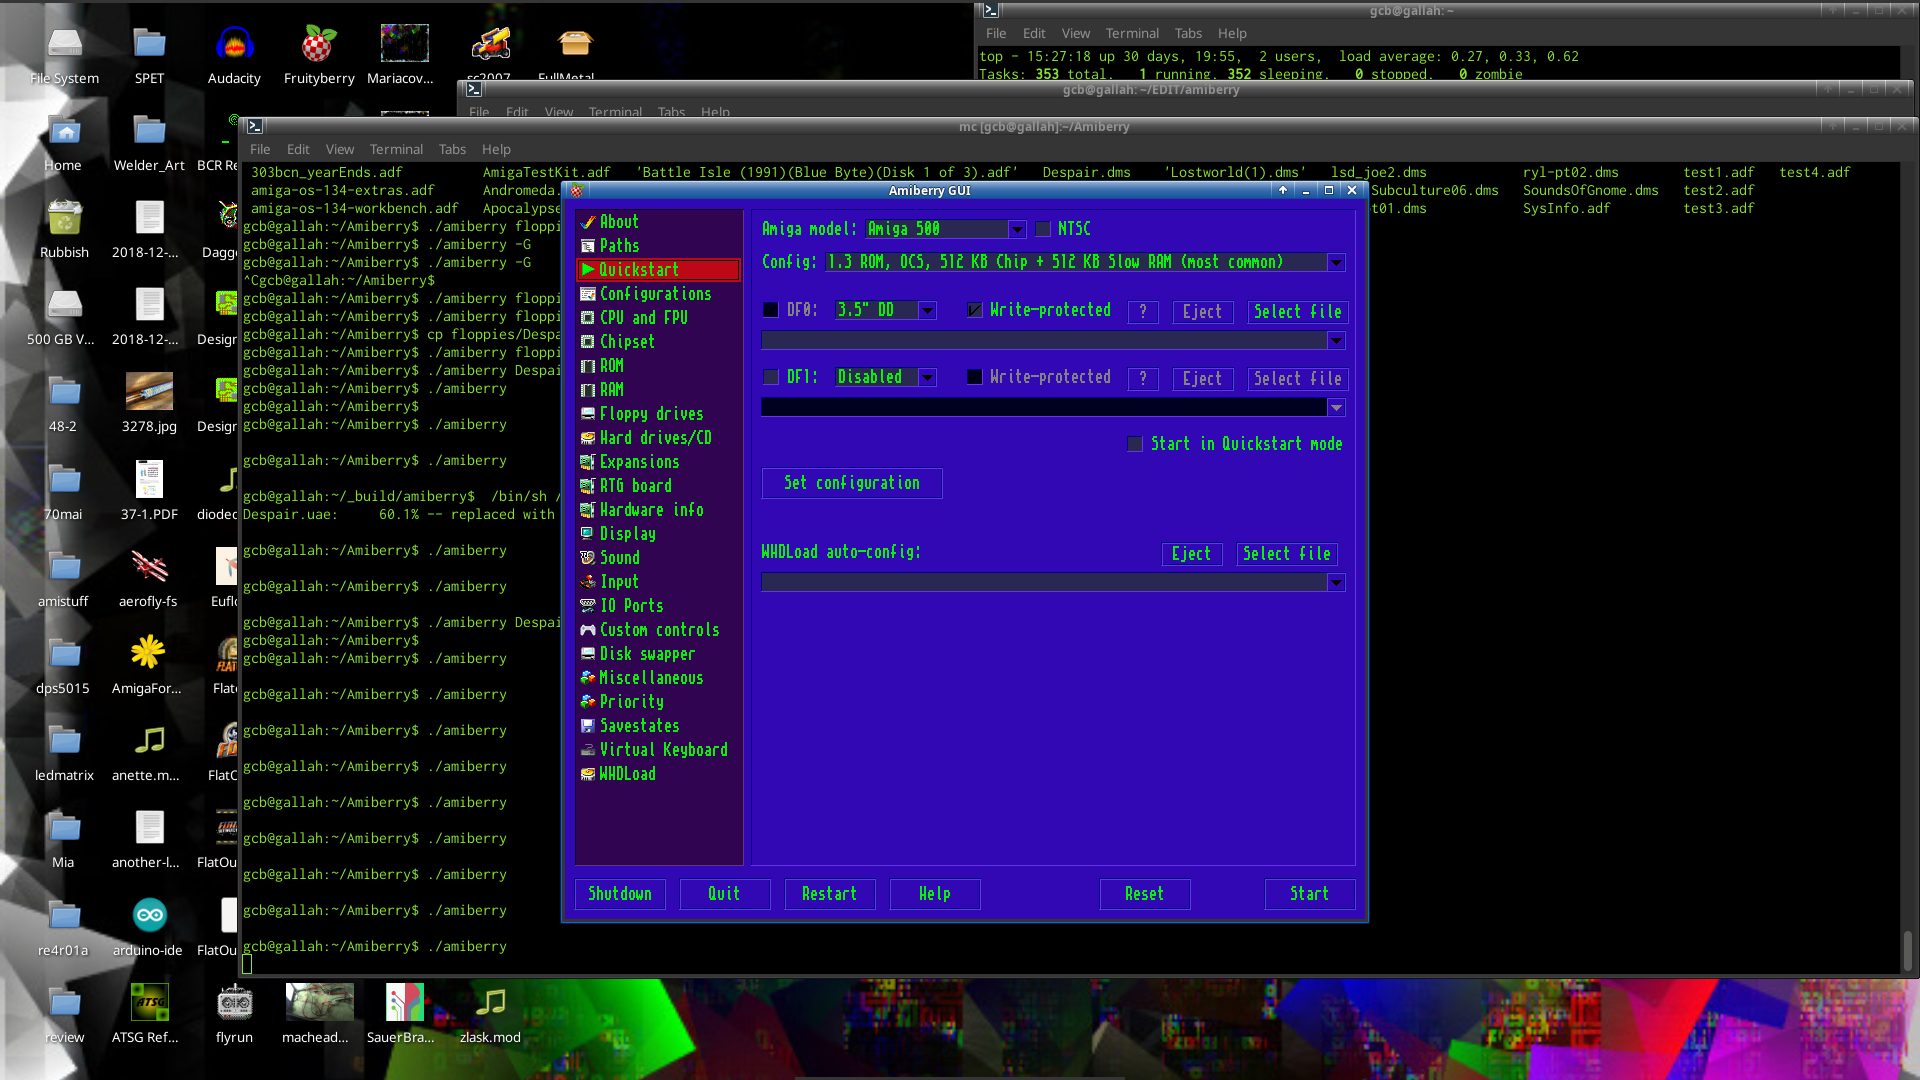Viewport: 1920px width, 1080px height.
Task: Open the About panel in Amiberry sidebar
Action: click(658, 222)
